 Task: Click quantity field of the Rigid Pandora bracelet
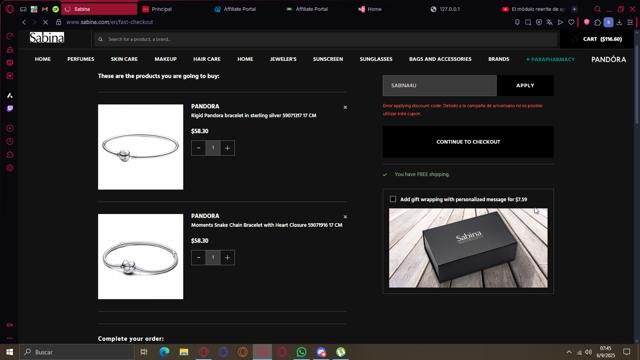(213, 148)
